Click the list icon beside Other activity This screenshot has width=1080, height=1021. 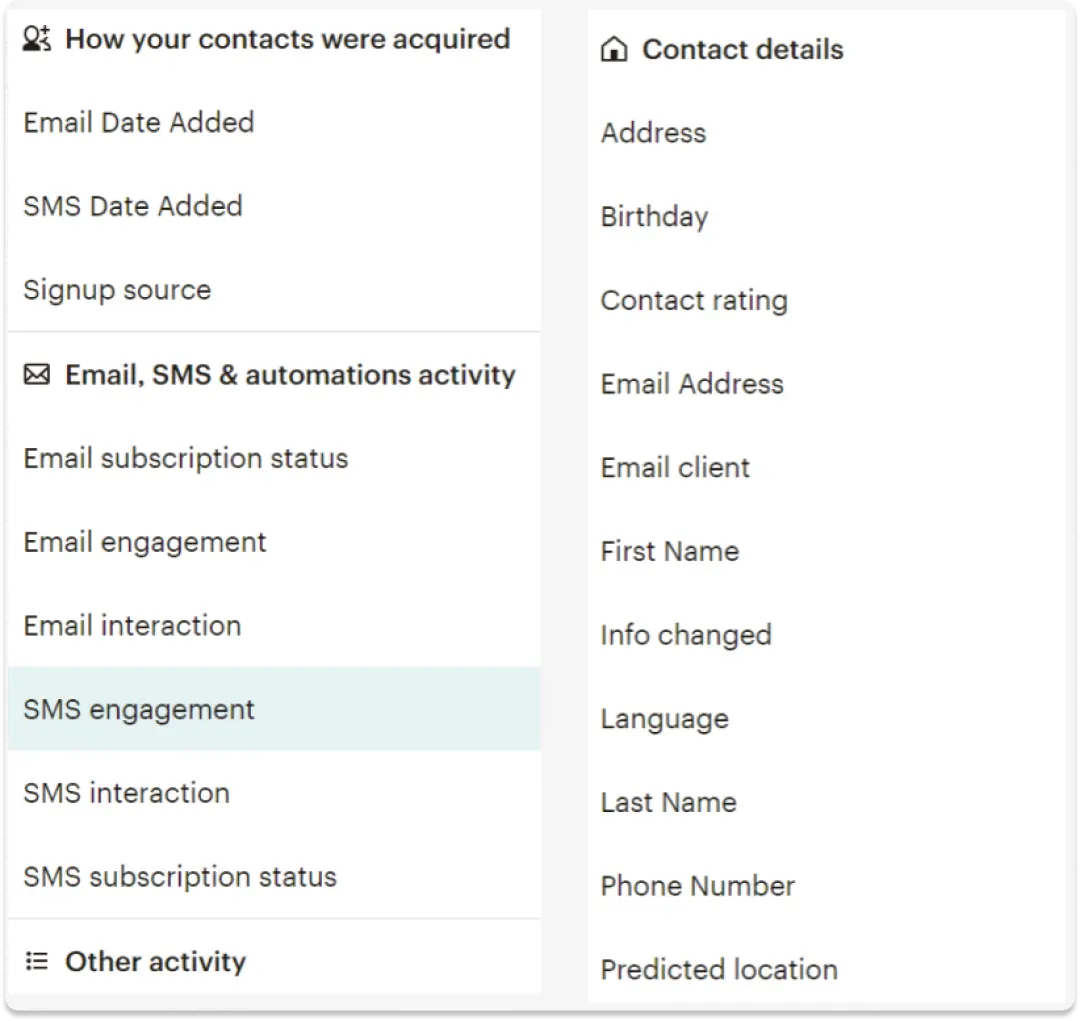(x=37, y=962)
